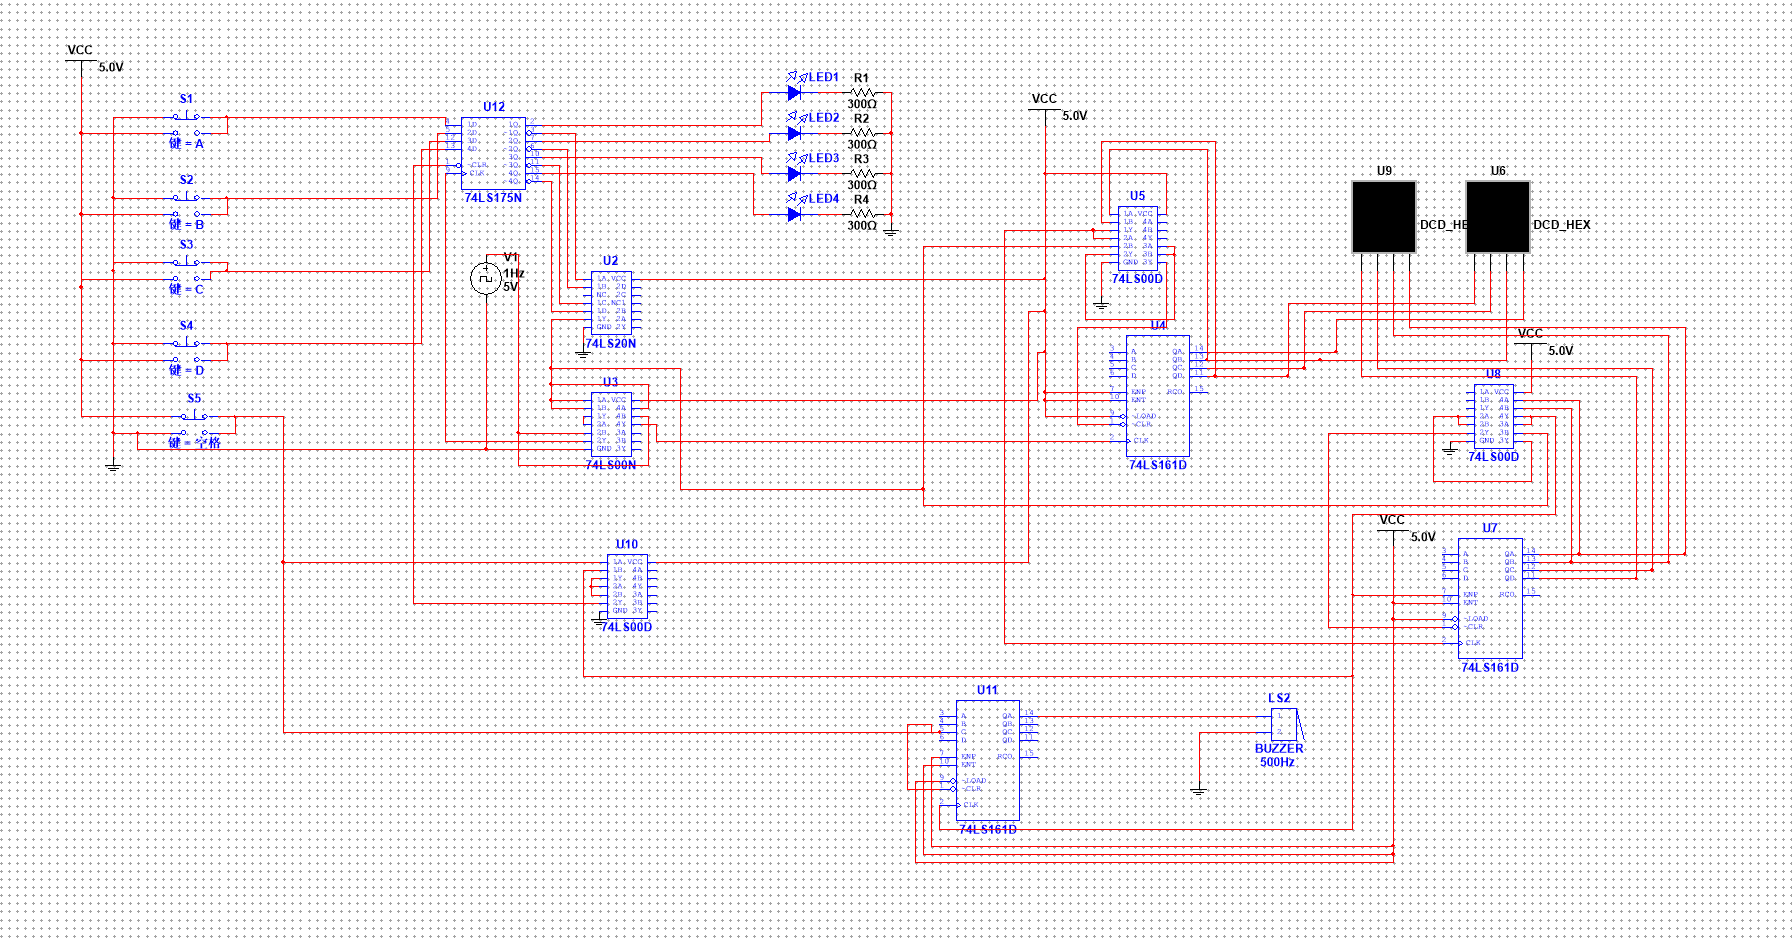Click the 74LS161D label under U4
This screenshot has height=940, width=1792.
[x=1158, y=465]
